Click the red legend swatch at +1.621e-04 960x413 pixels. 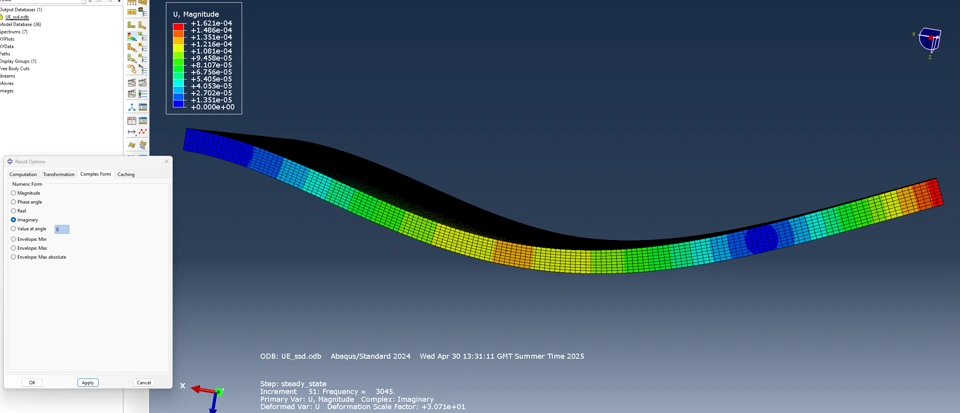pos(178,26)
